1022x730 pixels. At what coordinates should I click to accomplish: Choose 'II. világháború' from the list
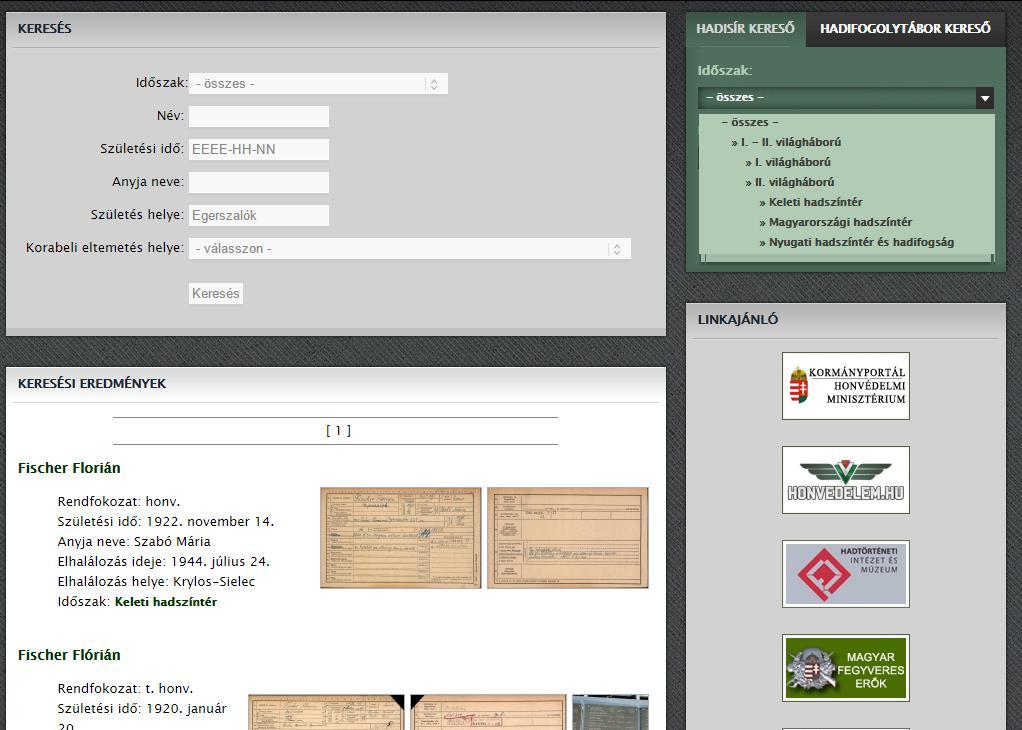(x=790, y=182)
